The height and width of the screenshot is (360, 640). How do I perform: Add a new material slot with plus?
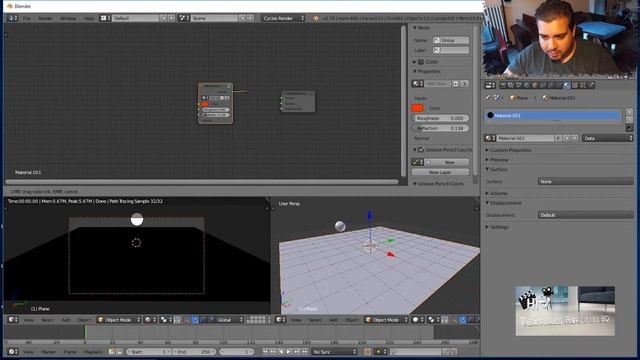pyautogui.click(x=629, y=112)
